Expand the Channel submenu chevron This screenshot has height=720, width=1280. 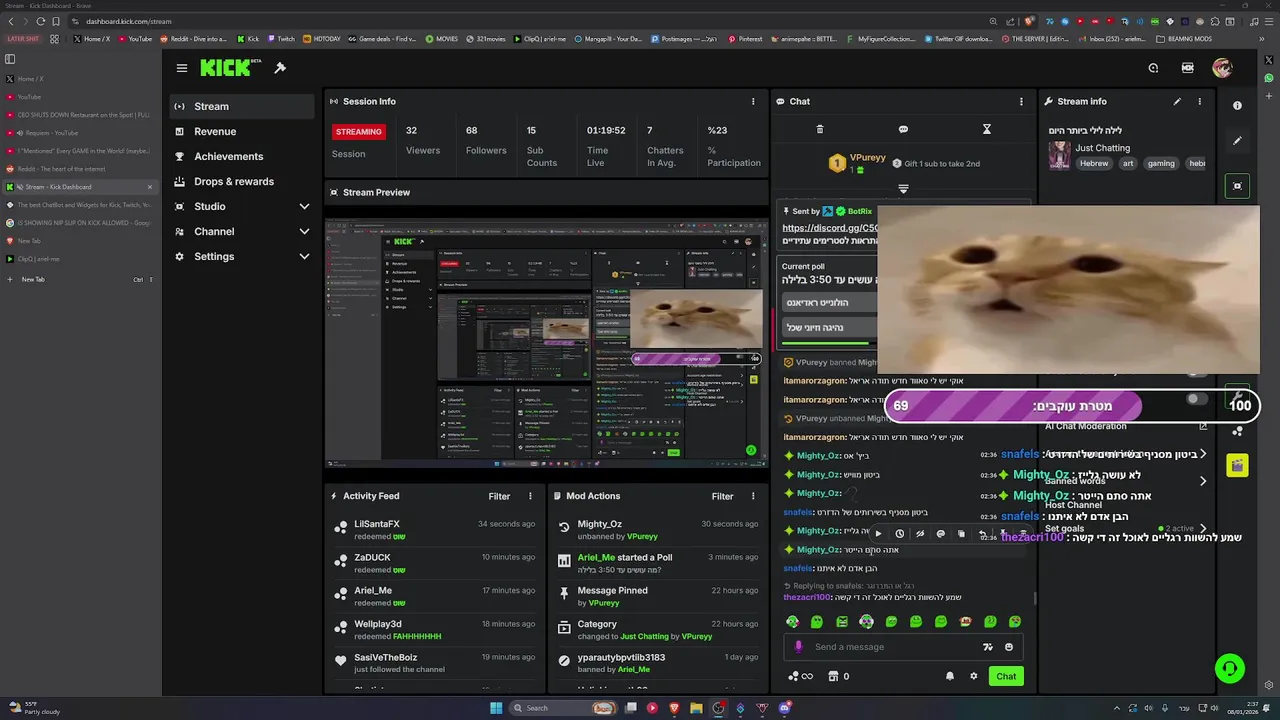tap(304, 231)
